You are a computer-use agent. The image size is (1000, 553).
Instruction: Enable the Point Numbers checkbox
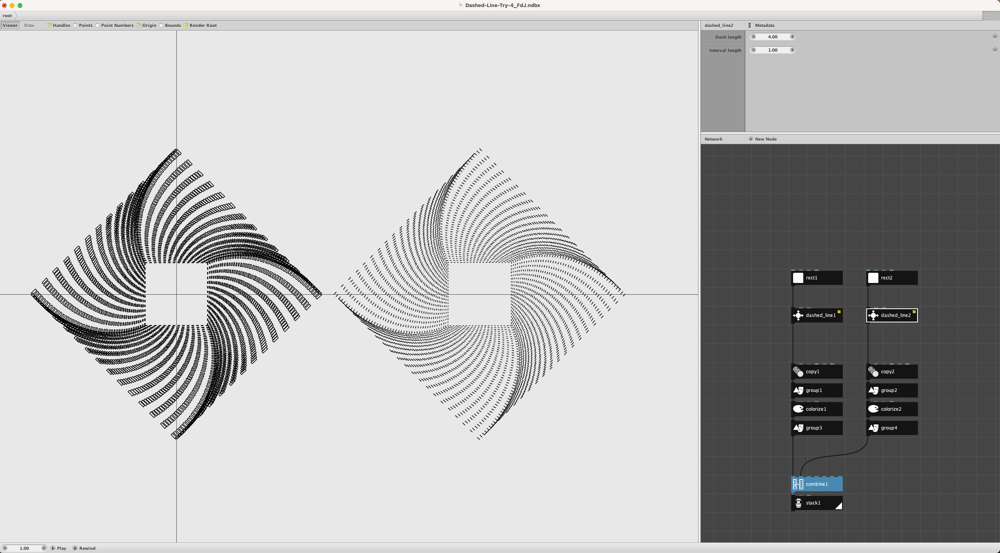pyautogui.click(x=97, y=26)
